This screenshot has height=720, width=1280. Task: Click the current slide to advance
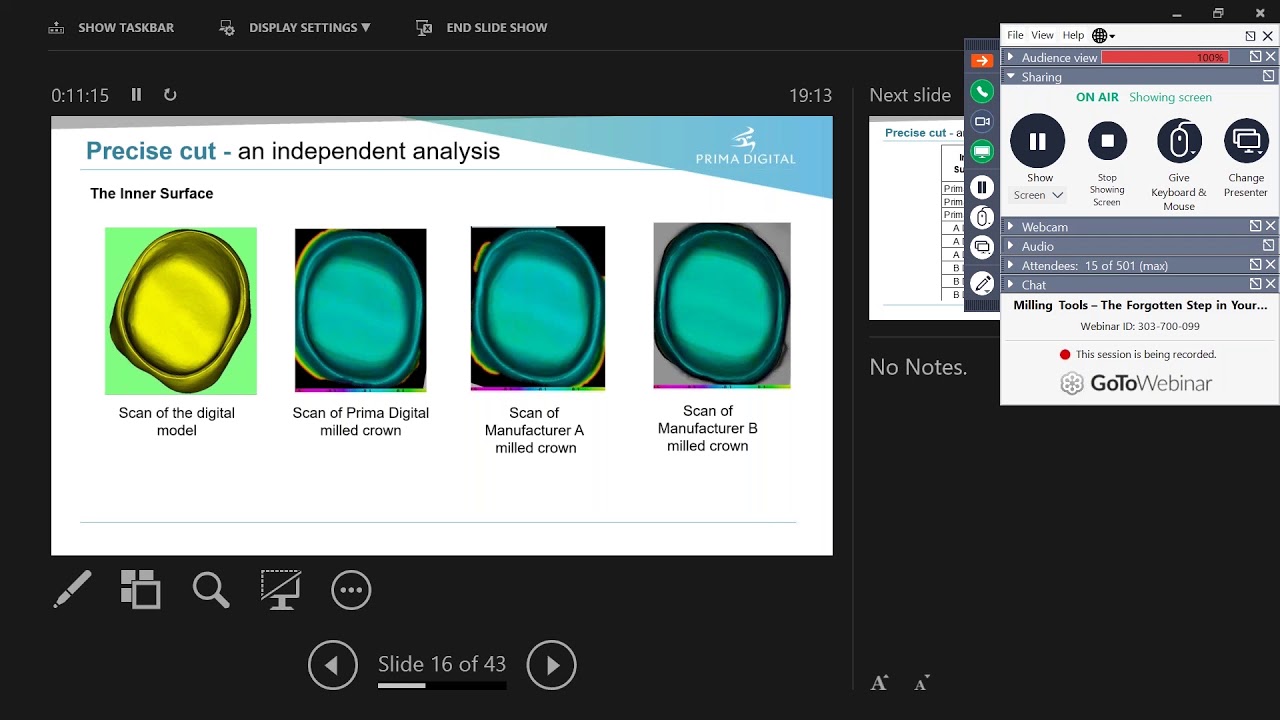tap(442, 336)
